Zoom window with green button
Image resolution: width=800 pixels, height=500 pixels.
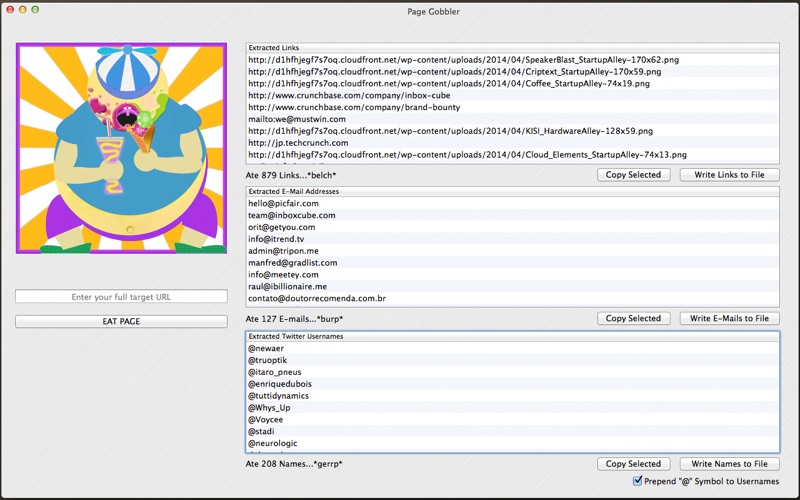(x=35, y=10)
